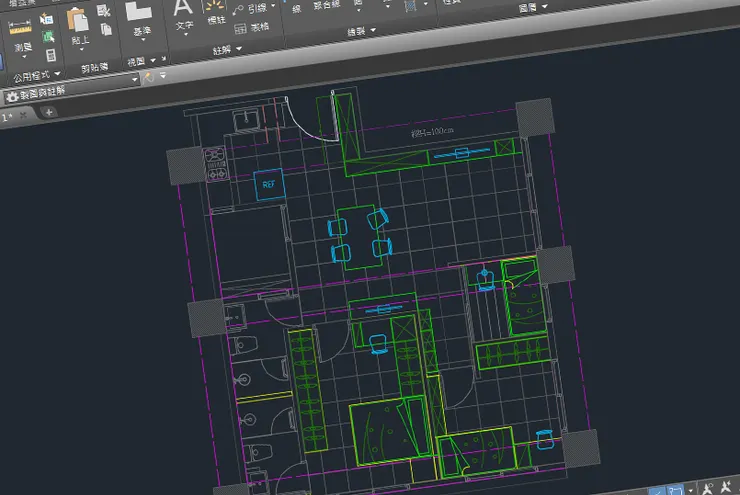
Task: Toggle the blue checkmark status bar button
Action: (657, 492)
